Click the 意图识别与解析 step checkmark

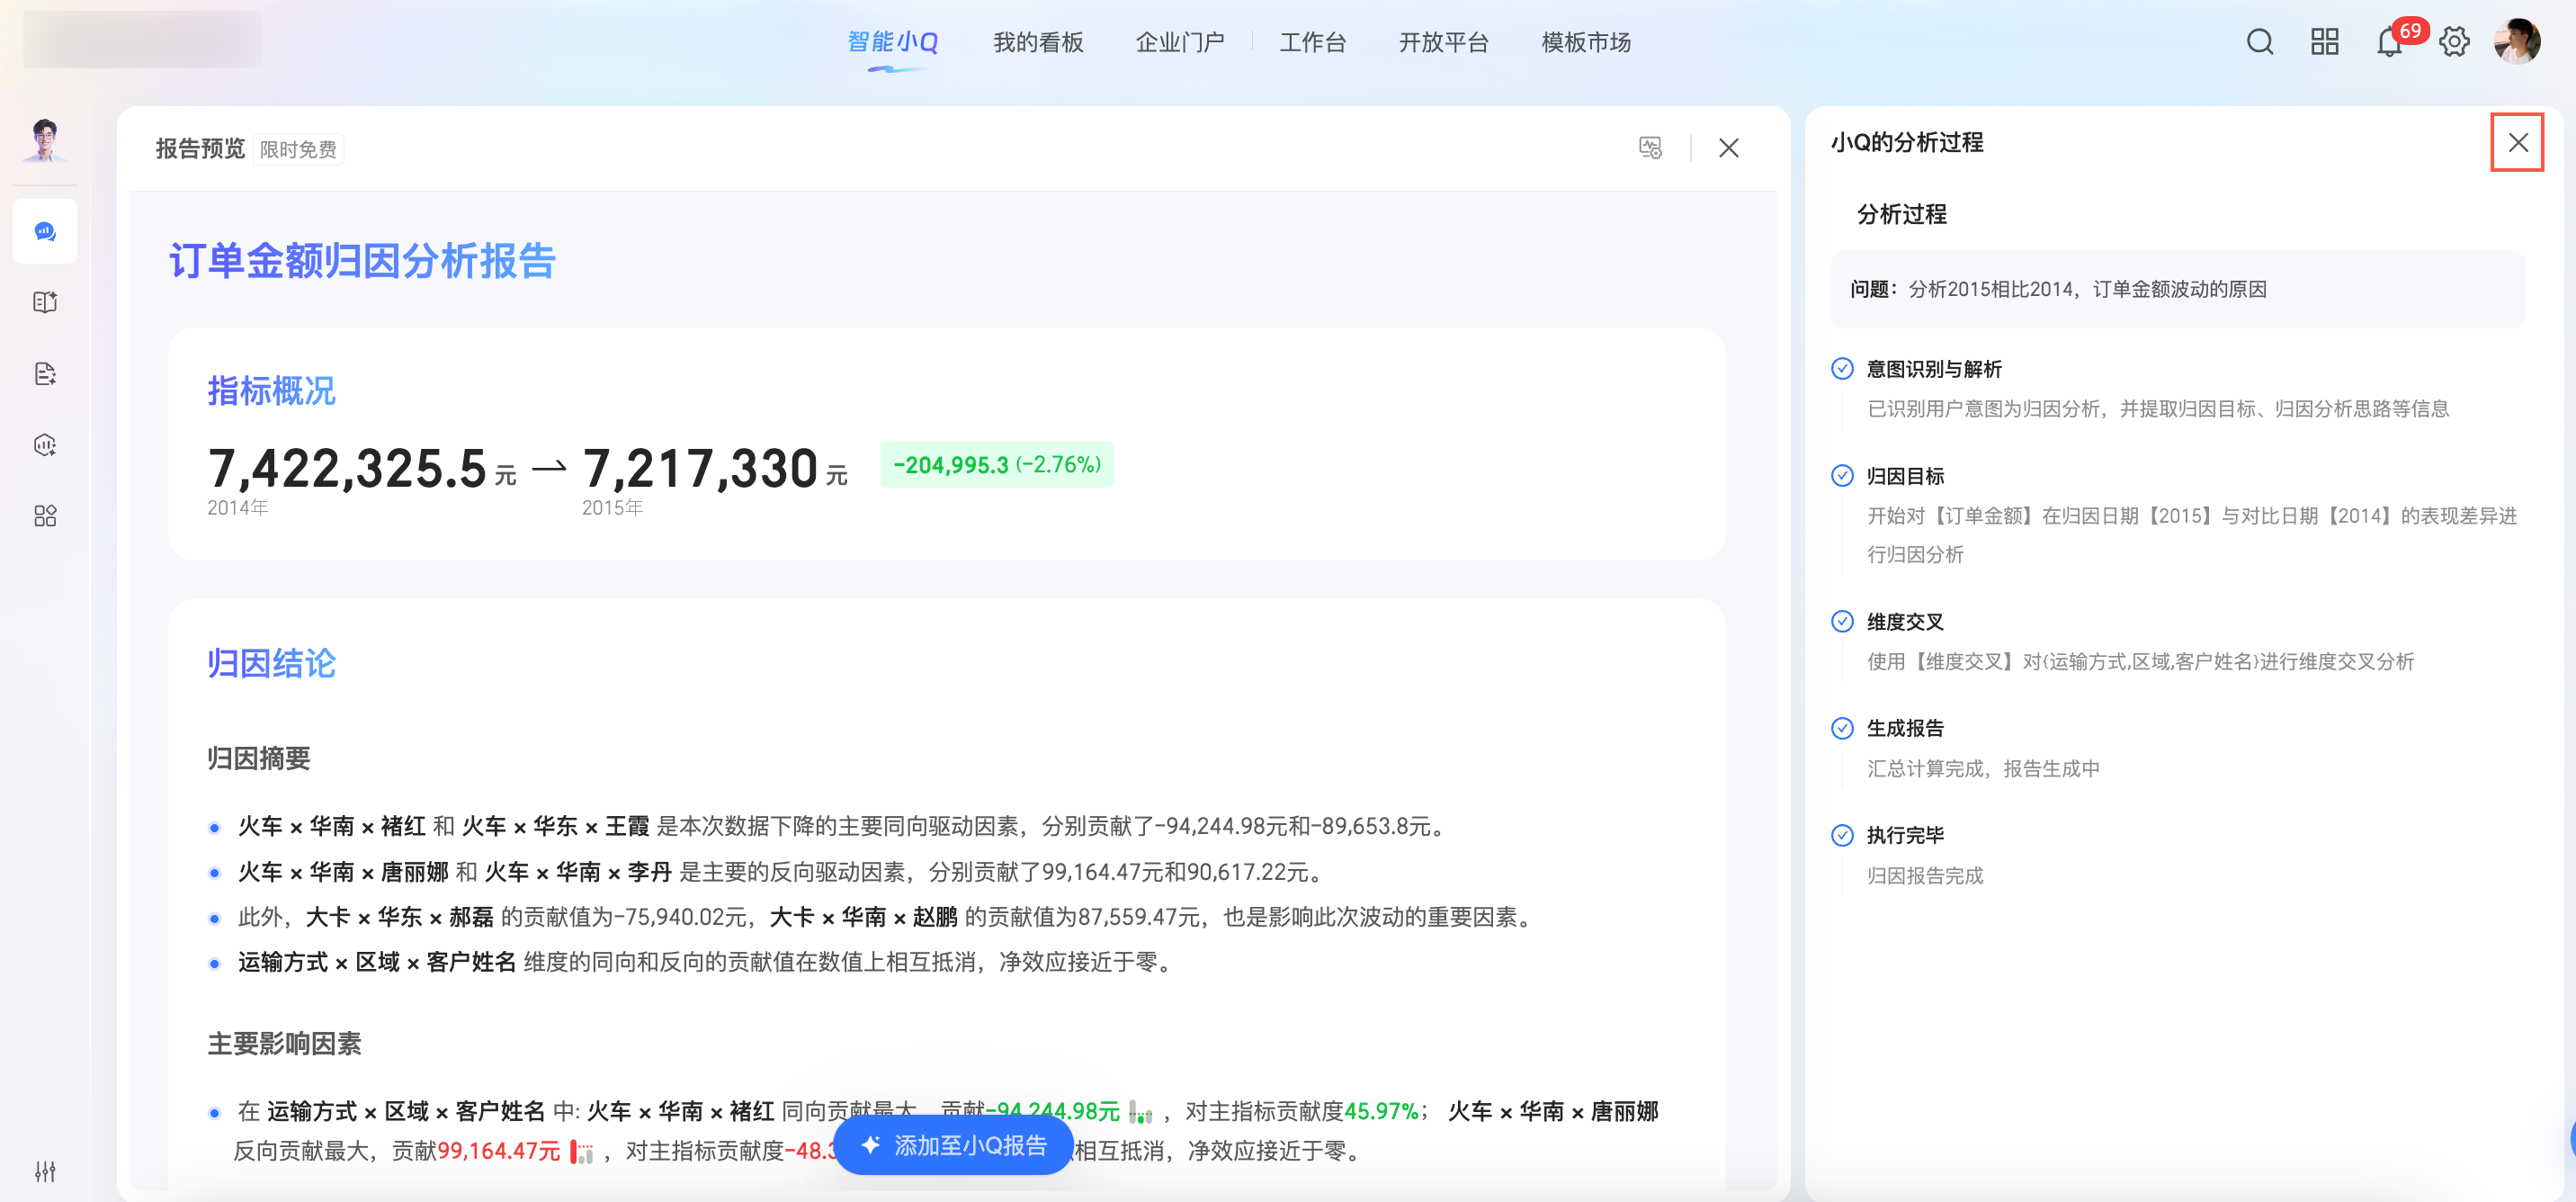pos(1841,369)
